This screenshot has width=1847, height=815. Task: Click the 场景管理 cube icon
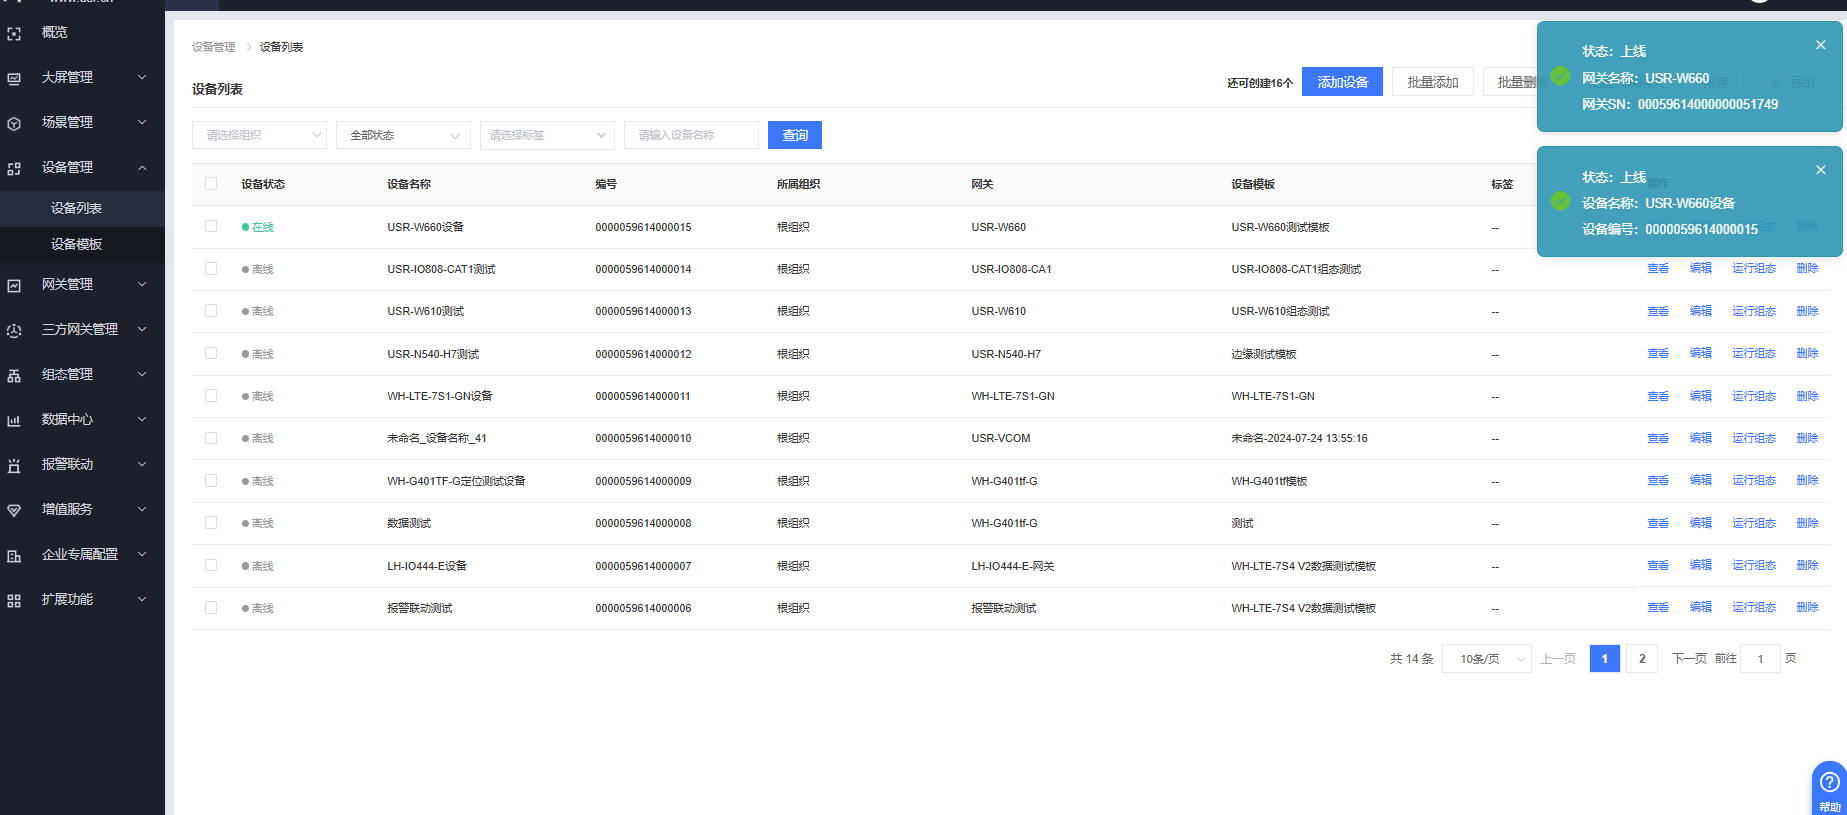coord(14,123)
